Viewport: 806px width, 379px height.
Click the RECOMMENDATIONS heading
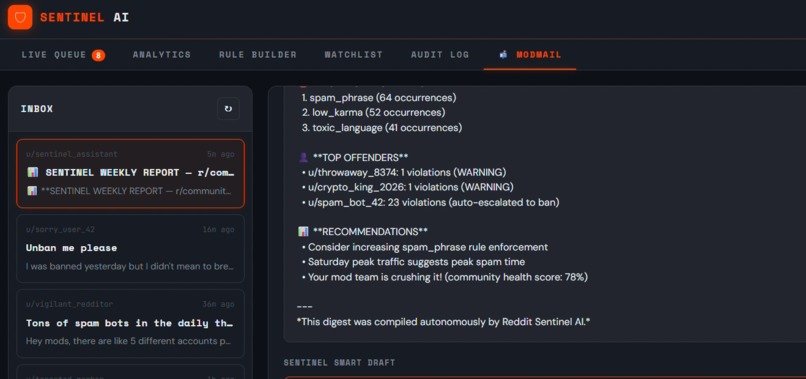point(370,231)
